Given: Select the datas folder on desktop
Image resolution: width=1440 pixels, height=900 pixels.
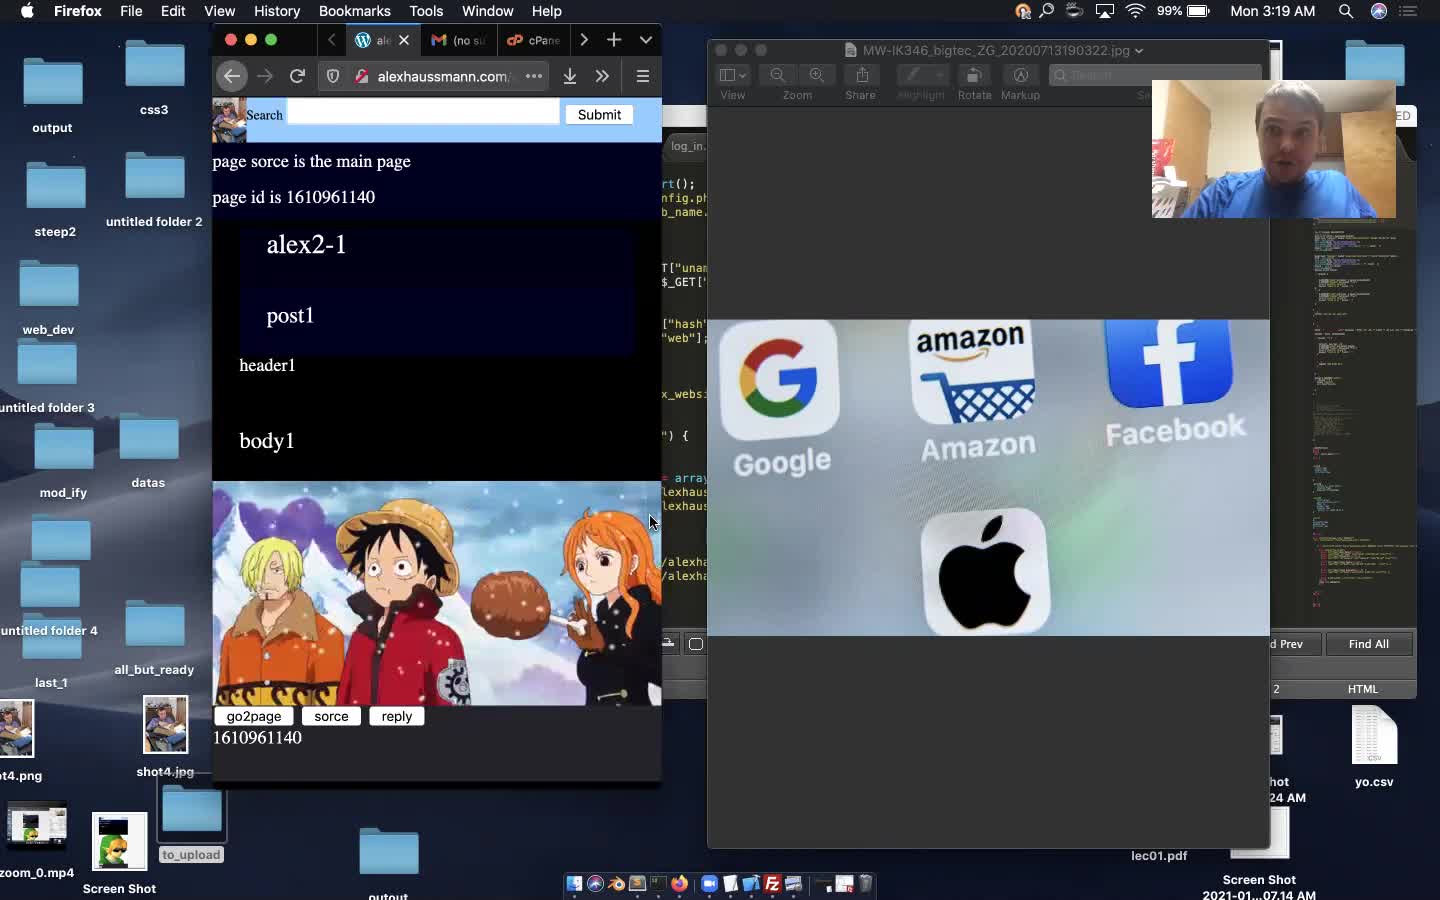Looking at the screenshot, I should click(148, 452).
